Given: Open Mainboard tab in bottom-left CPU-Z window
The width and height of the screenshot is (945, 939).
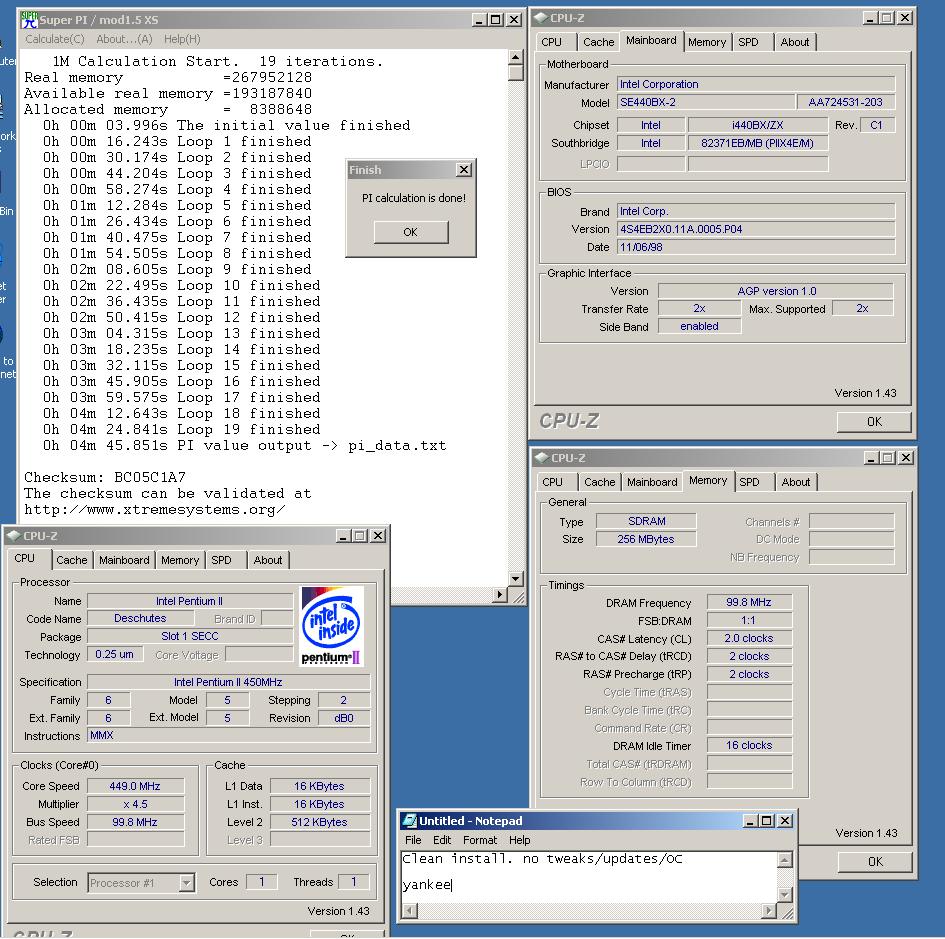Looking at the screenshot, I should (124, 561).
